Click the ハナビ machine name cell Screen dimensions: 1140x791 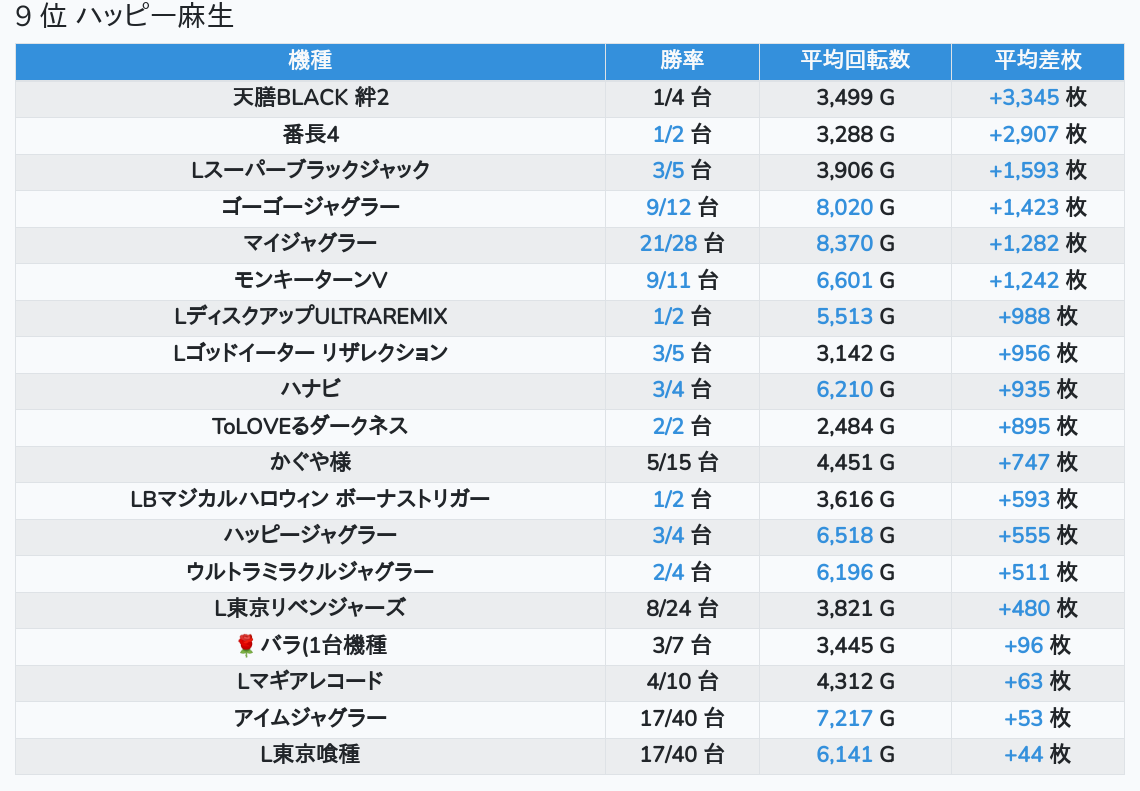(310, 390)
